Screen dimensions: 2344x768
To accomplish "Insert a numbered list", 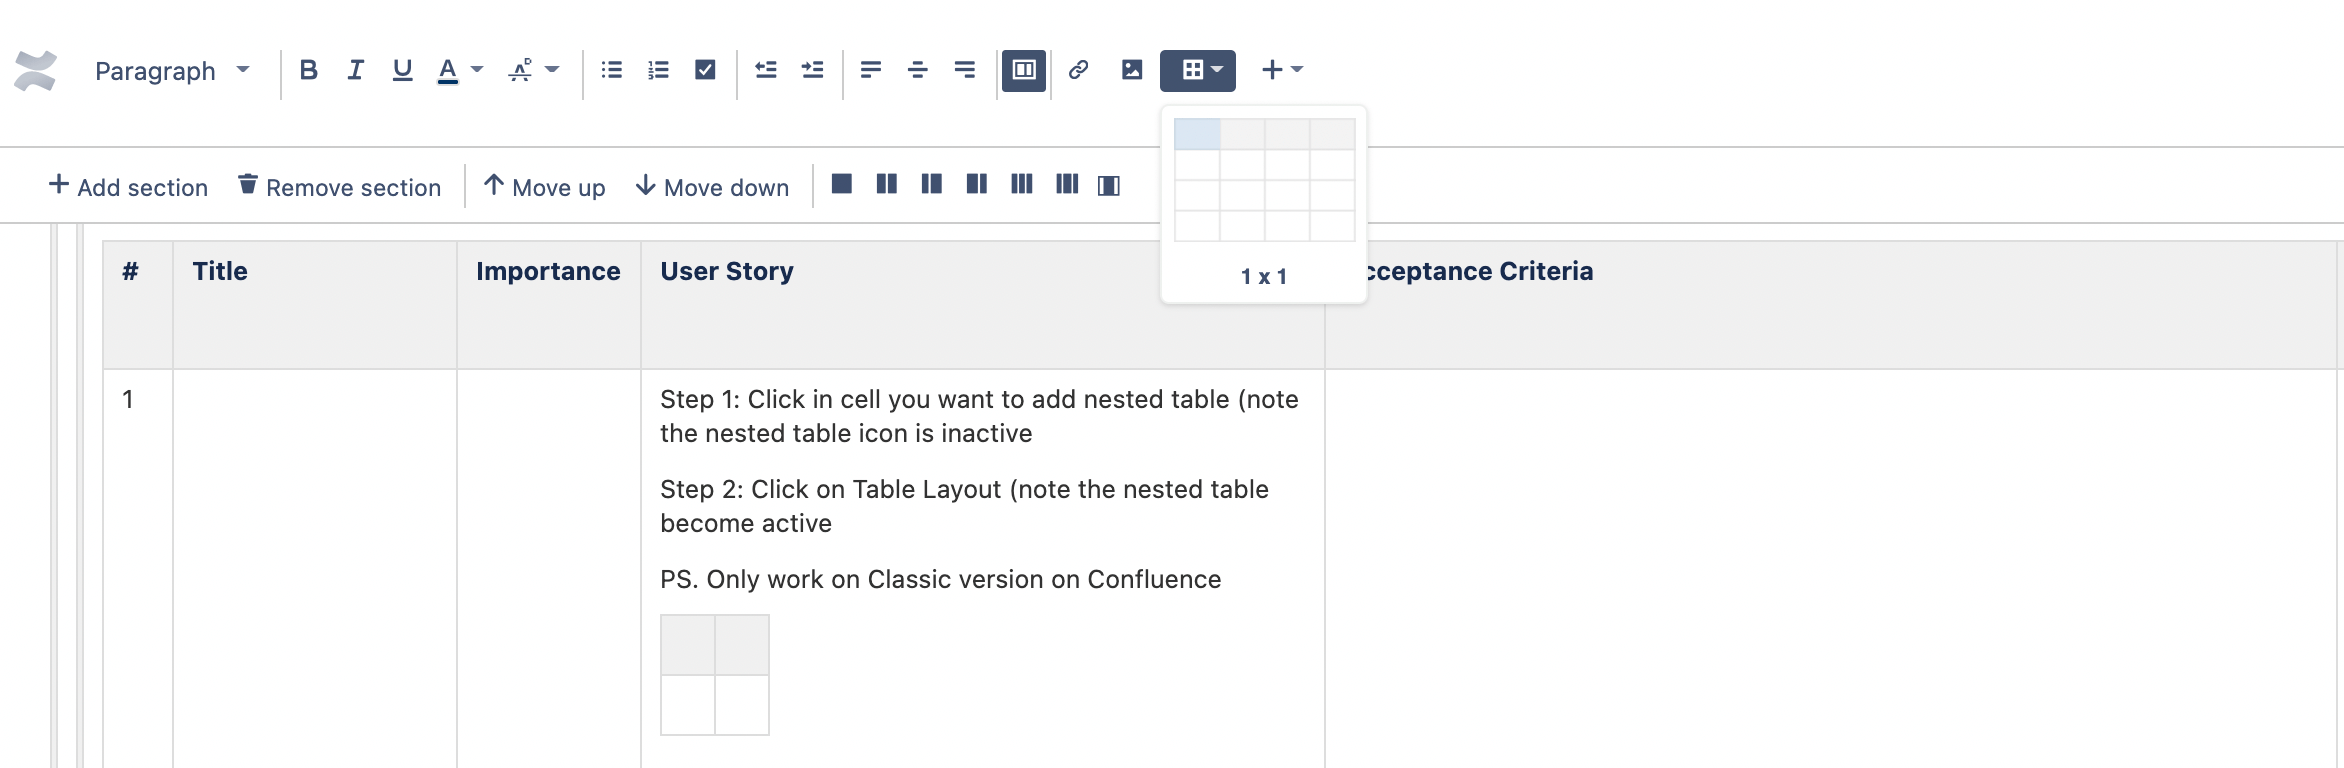I will click(658, 70).
